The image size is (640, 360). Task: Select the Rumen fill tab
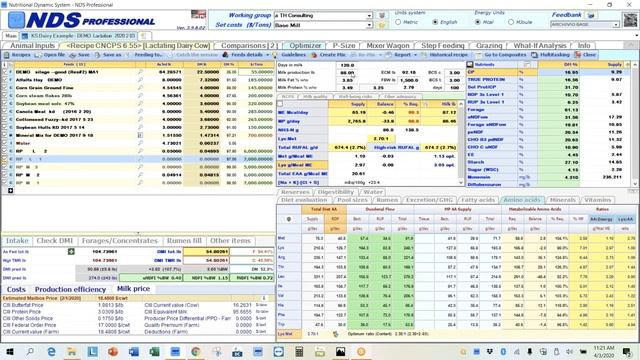coord(184,241)
